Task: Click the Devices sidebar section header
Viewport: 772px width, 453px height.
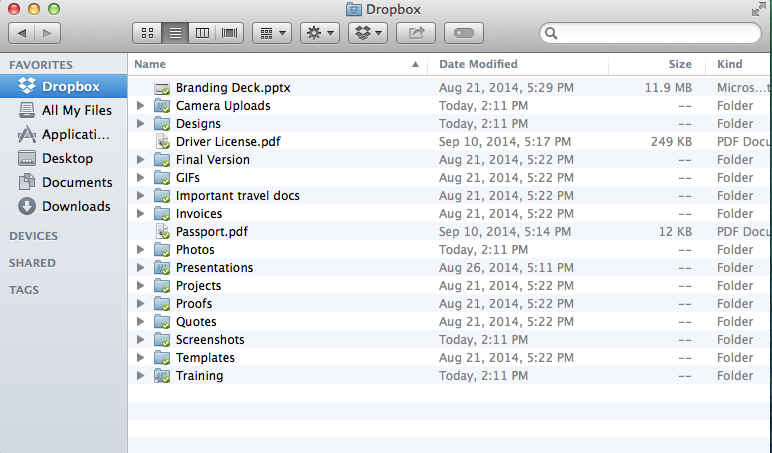Action: pyautogui.click(x=33, y=236)
